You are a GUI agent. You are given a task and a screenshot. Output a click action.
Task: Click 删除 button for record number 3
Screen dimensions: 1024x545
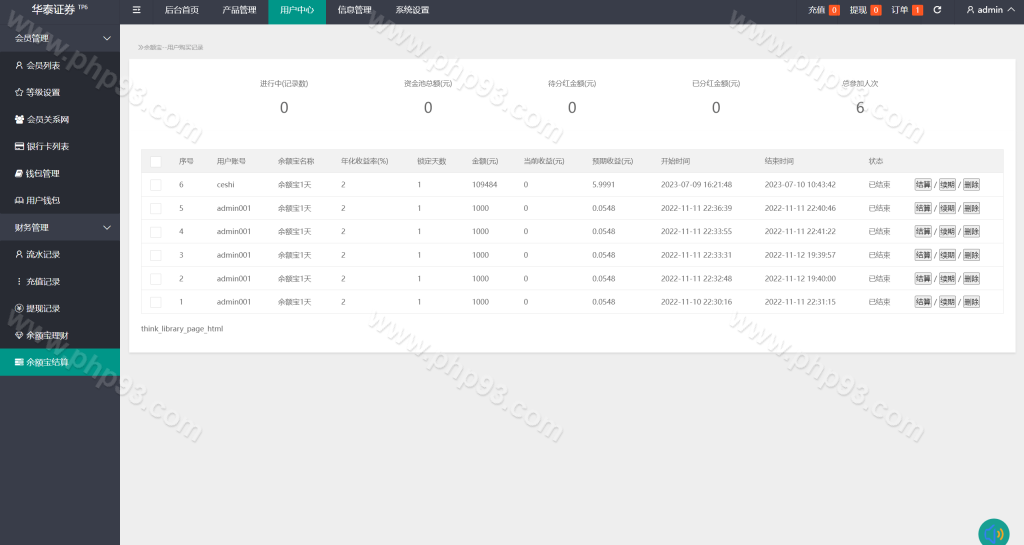971,255
